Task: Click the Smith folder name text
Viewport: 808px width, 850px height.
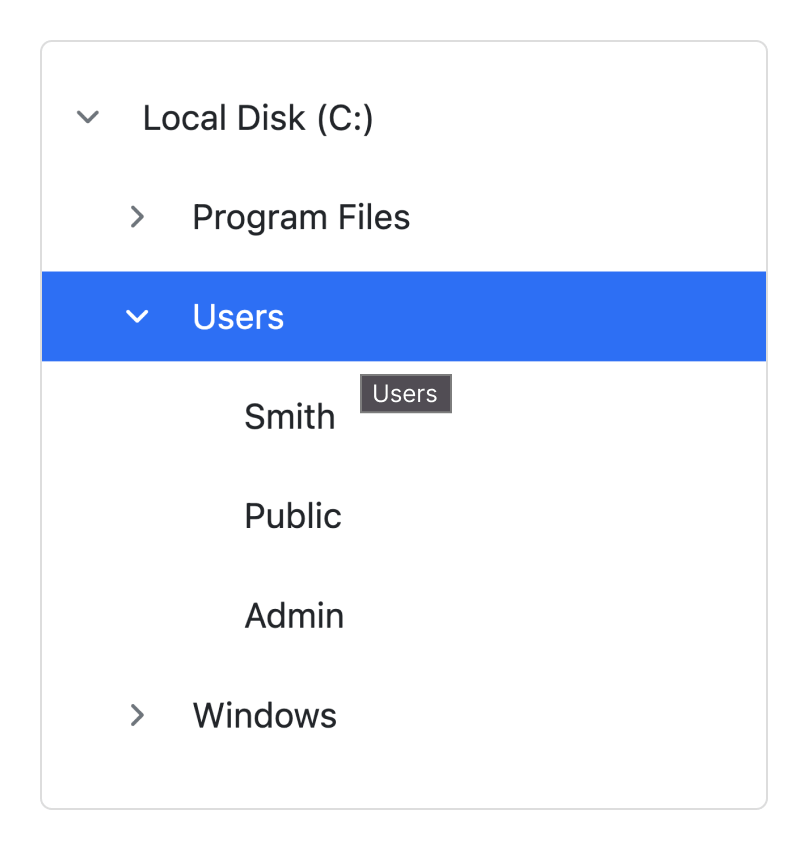Action: tap(289, 416)
